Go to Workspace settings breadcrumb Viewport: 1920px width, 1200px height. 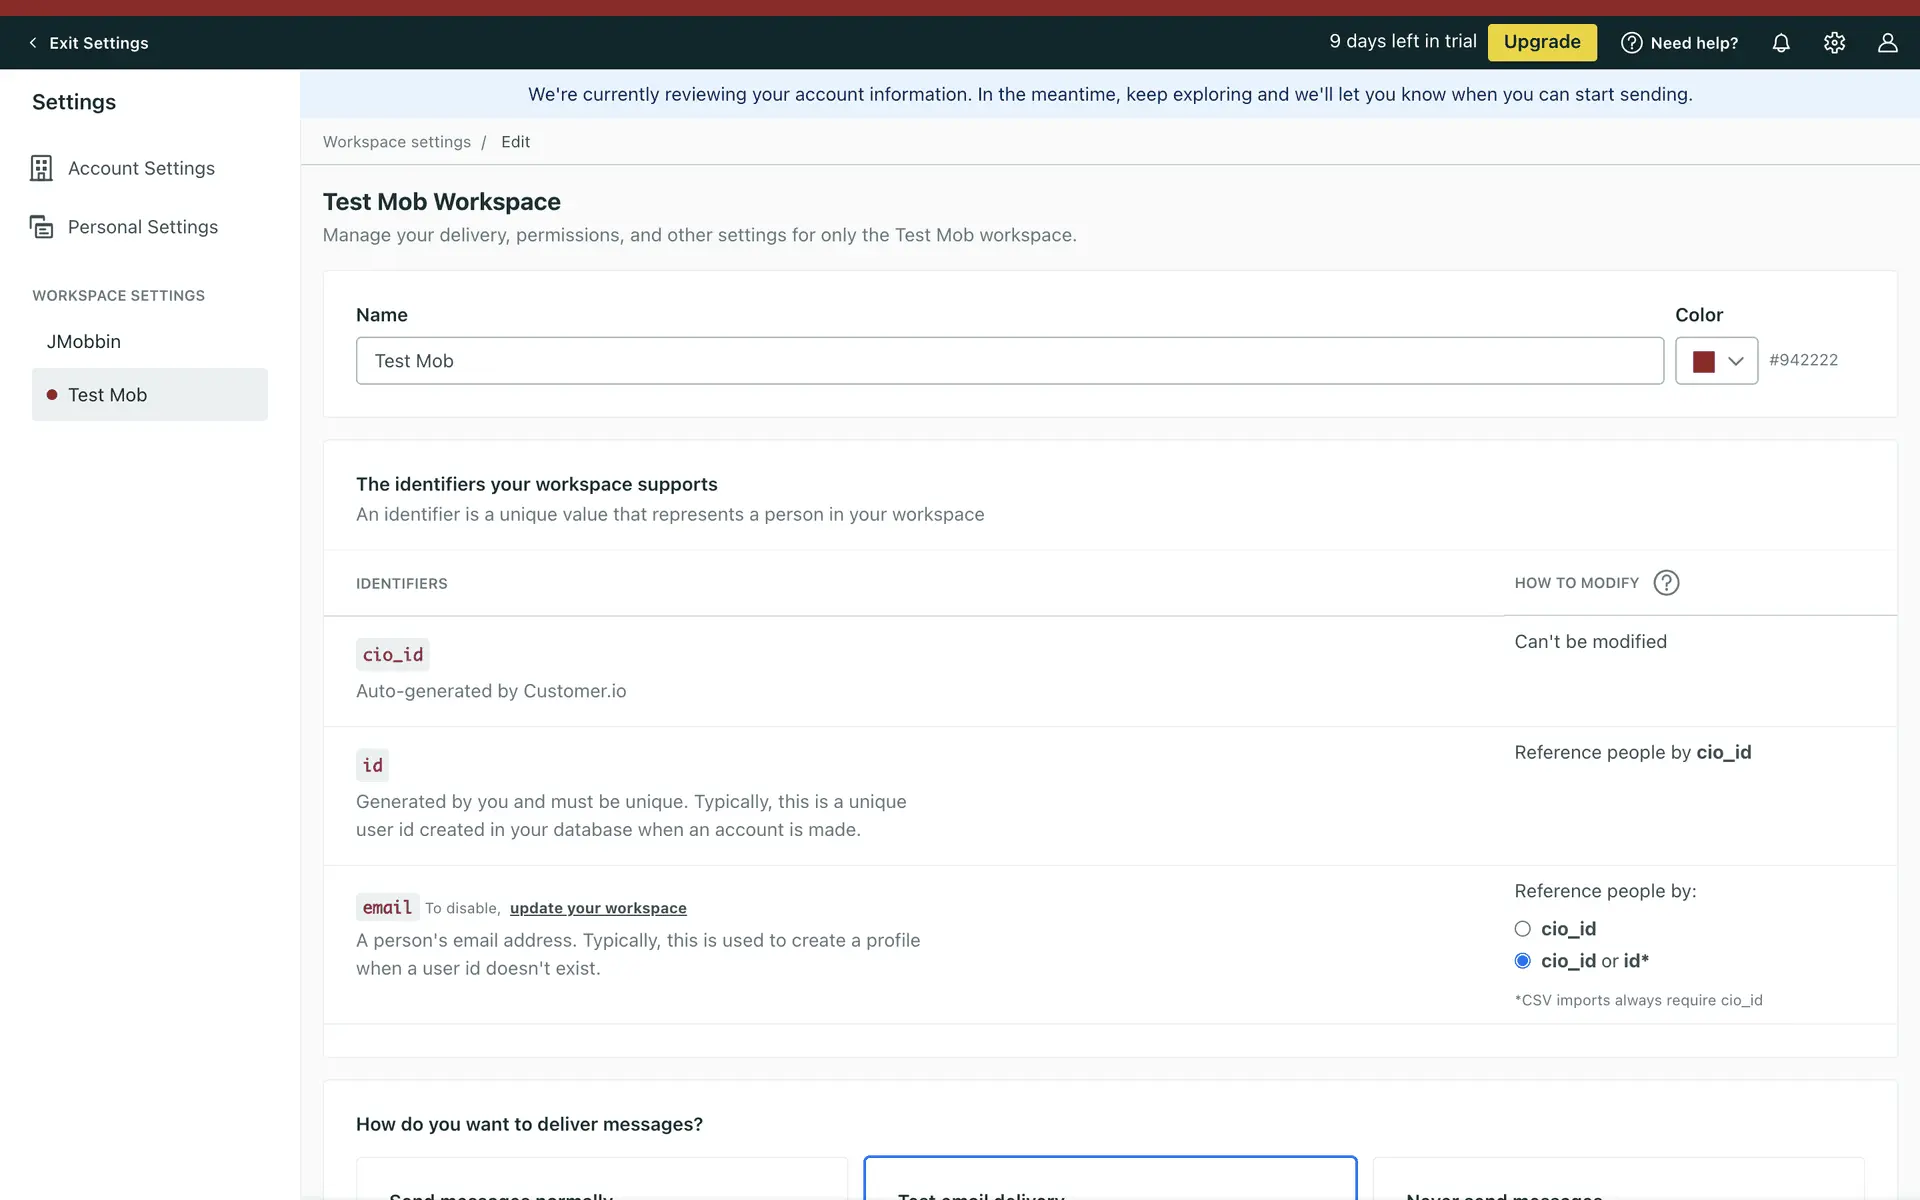tap(396, 142)
